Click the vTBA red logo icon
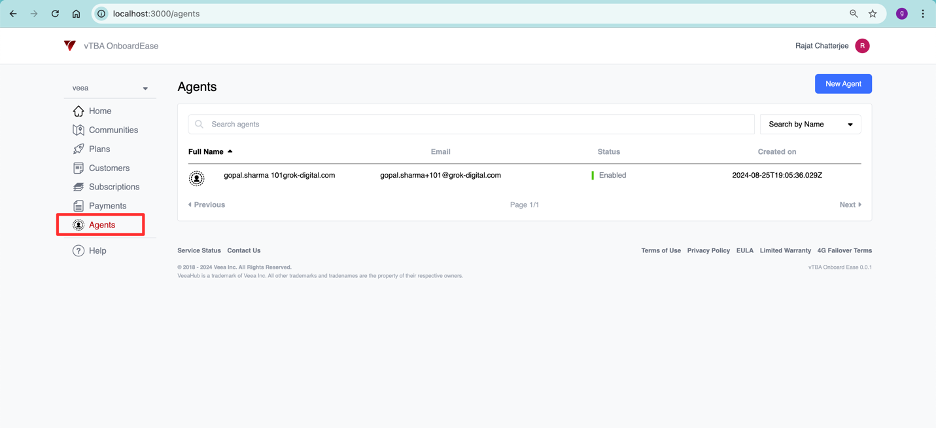The height and width of the screenshot is (428, 936). [70, 46]
